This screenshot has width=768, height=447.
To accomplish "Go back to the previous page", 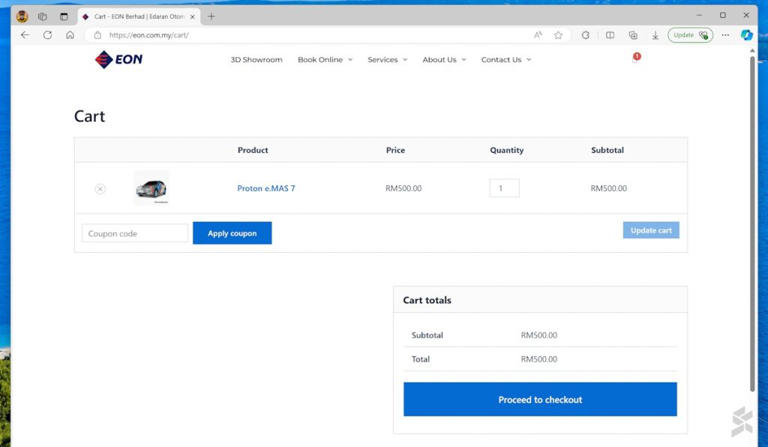I will point(25,35).
